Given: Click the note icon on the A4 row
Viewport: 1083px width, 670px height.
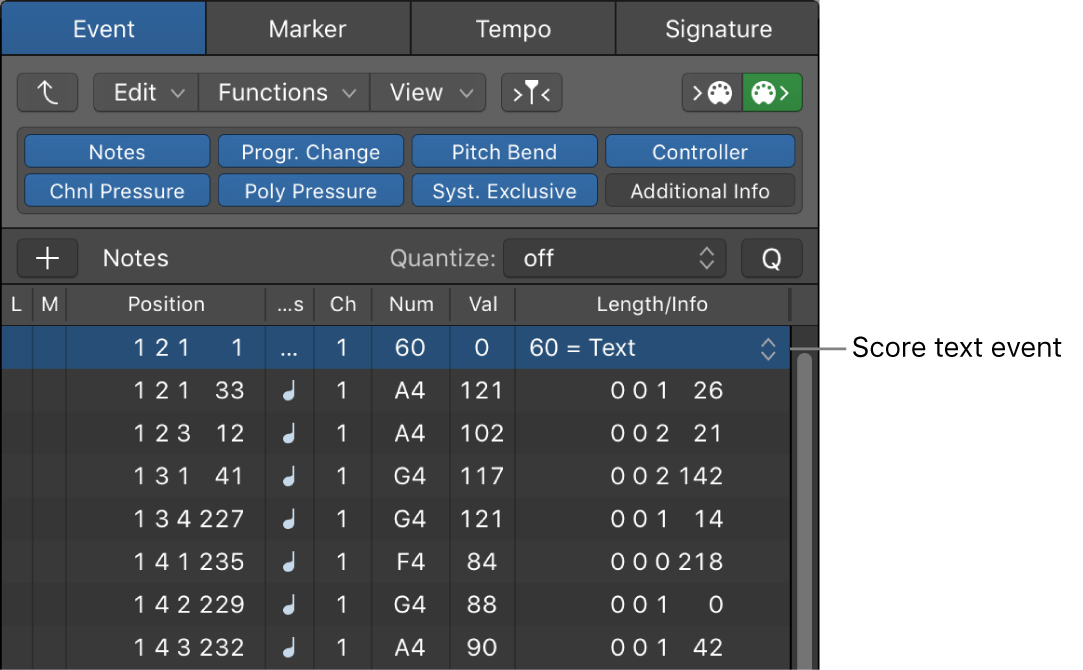Looking at the screenshot, I should tap(289, 390).
